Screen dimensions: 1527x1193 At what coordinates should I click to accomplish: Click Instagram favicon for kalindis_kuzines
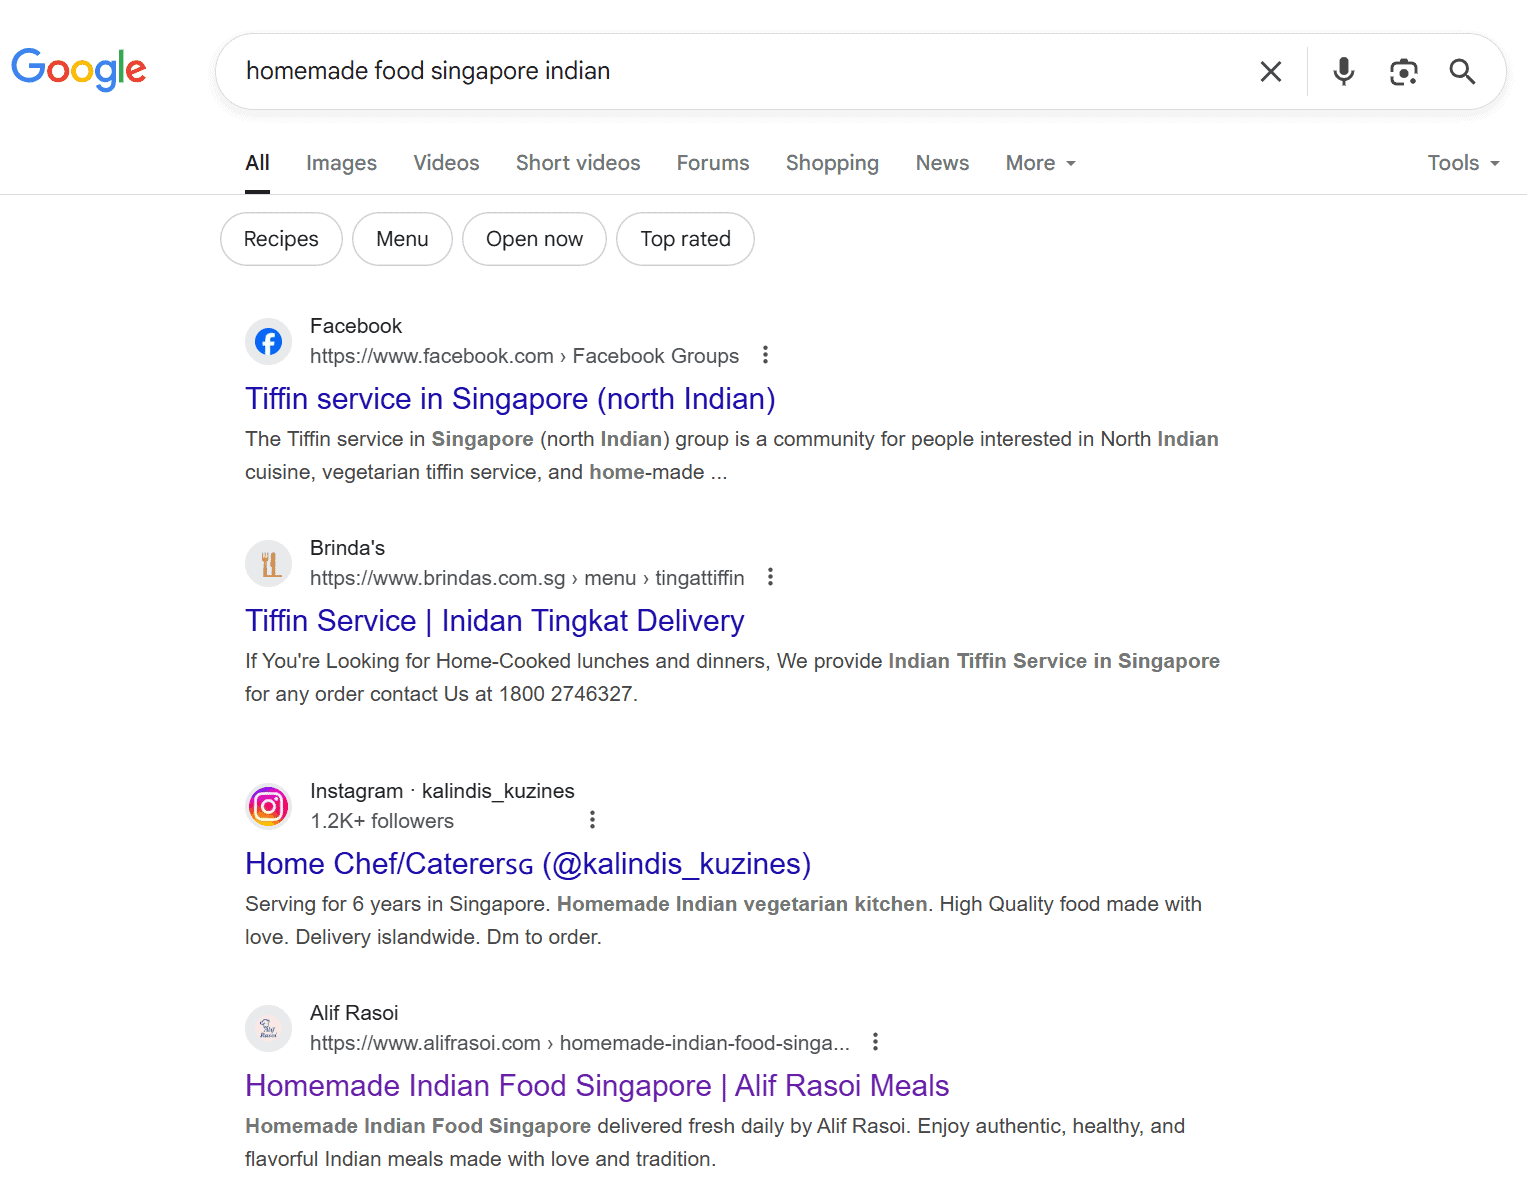[x=268, y=806]
